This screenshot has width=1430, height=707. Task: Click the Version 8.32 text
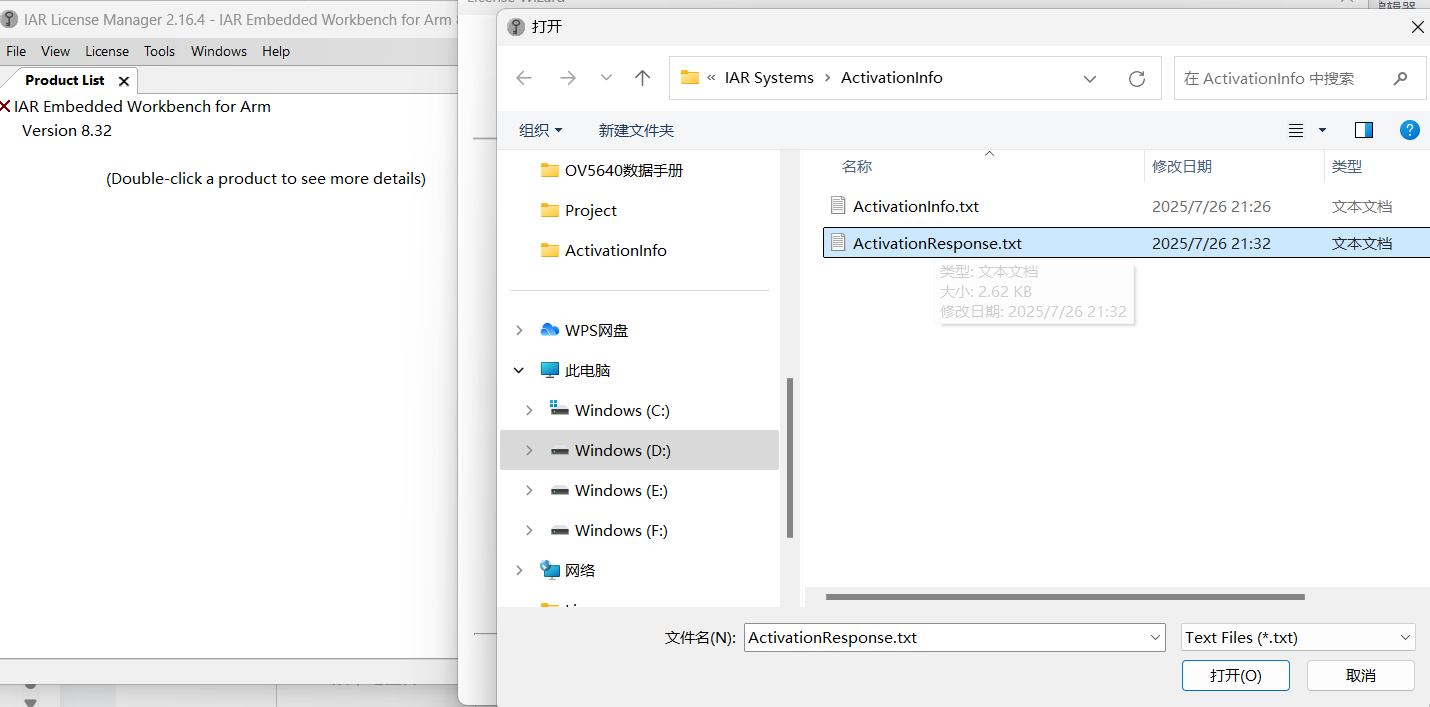(67, 130)
